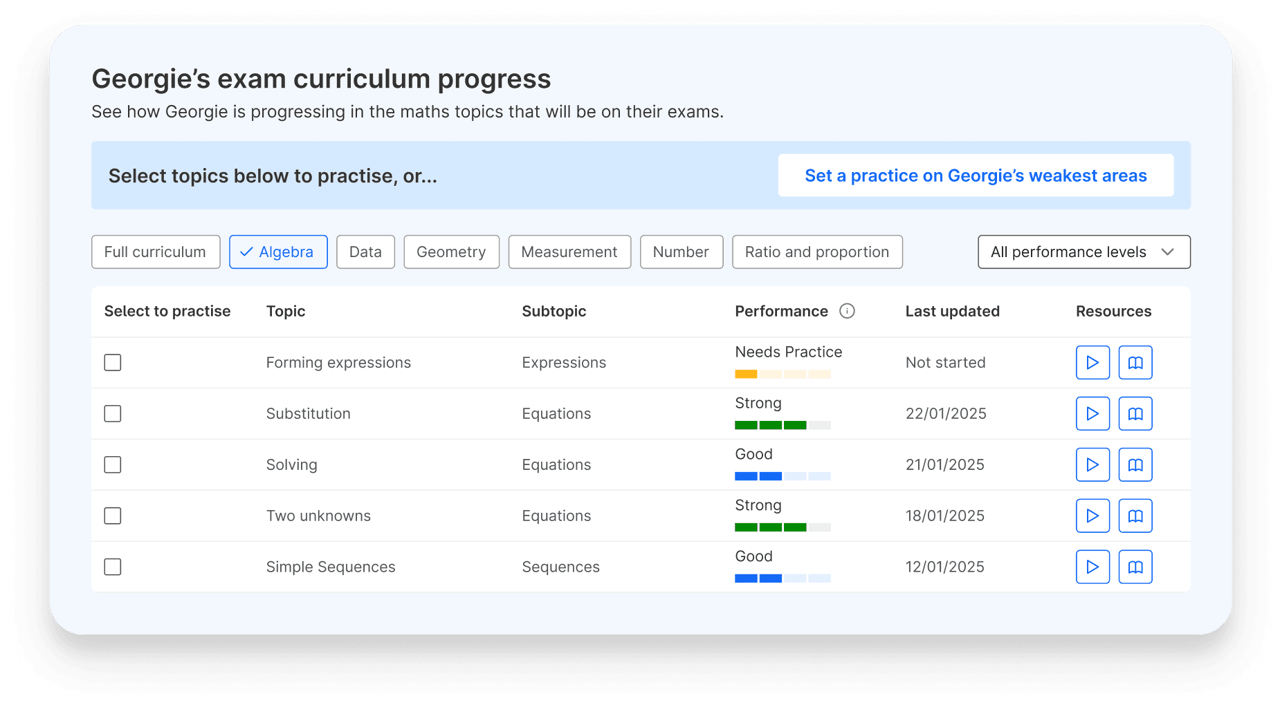Open the All performance levels dropdown
Screen dimensions: 1280x707
point(1083,251)
